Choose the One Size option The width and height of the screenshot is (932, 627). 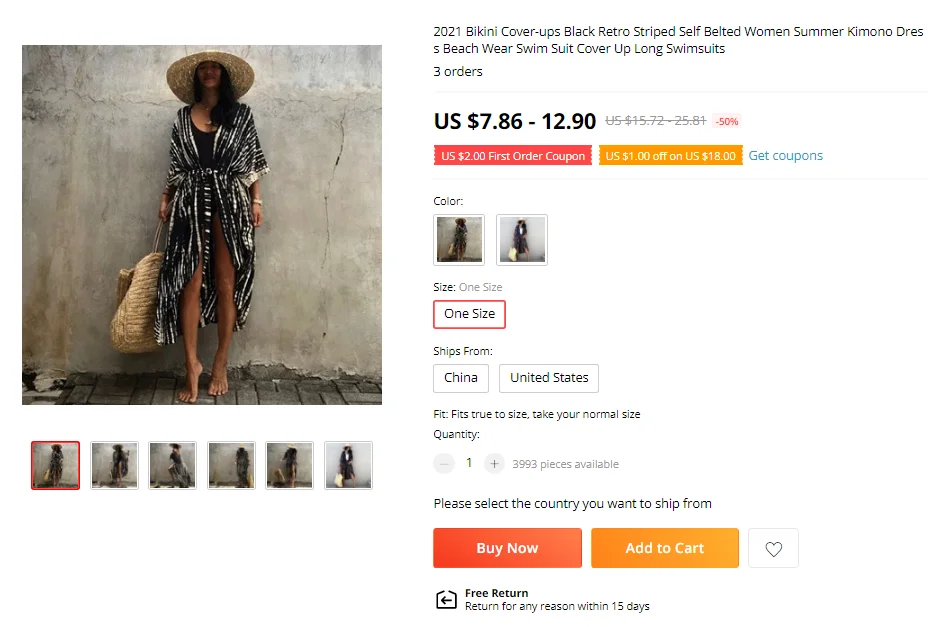(x=469, y=314)
